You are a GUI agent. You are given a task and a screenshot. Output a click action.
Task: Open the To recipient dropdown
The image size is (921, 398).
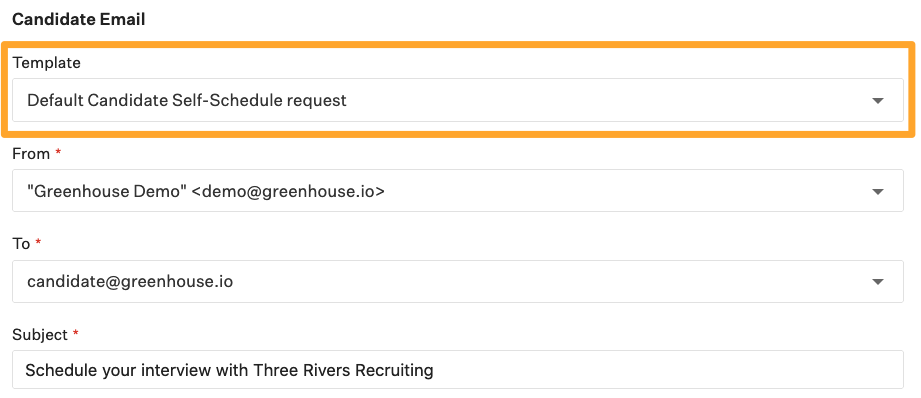click(458, 281)
